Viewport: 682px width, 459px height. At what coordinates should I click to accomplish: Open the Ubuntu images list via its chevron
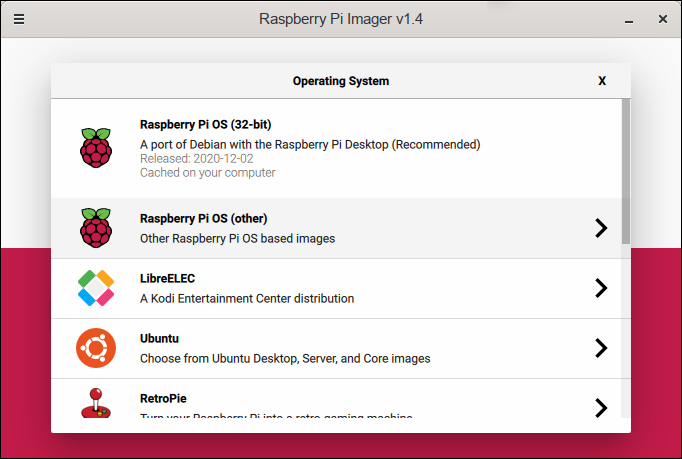(601, 348)
